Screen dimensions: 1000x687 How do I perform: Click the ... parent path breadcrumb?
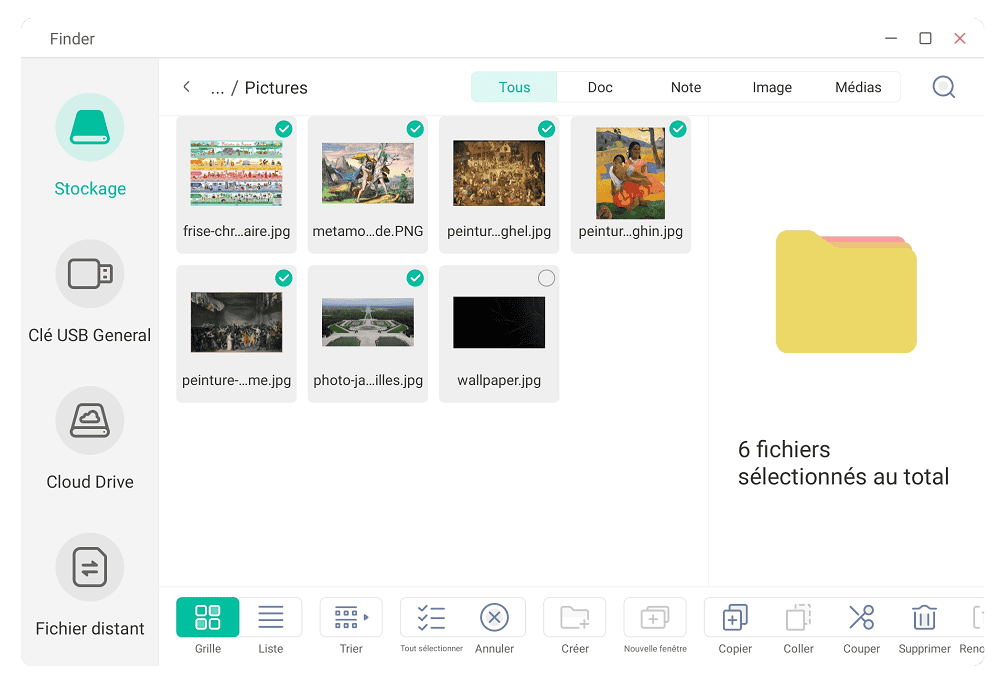pos(217,88)
